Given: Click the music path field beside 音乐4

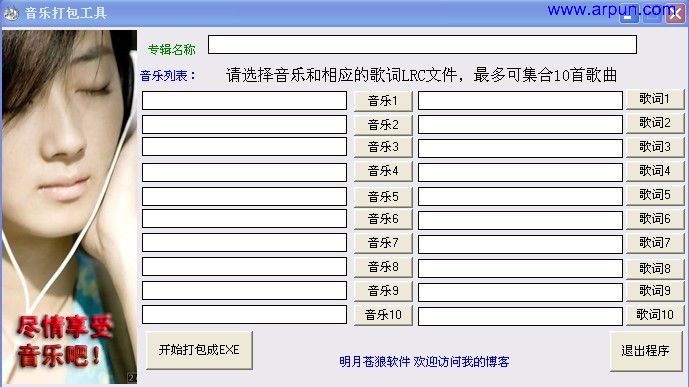Looking at the screenshot, I should 244,172.
